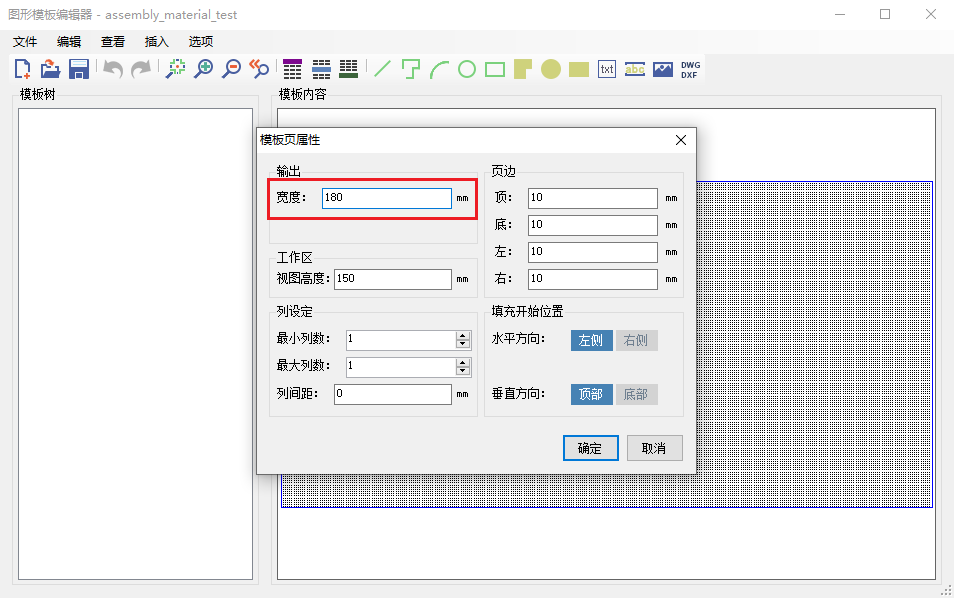Zoom out with magnifier minus icon
The image size is (954, 598).
[x=232, y=69]
